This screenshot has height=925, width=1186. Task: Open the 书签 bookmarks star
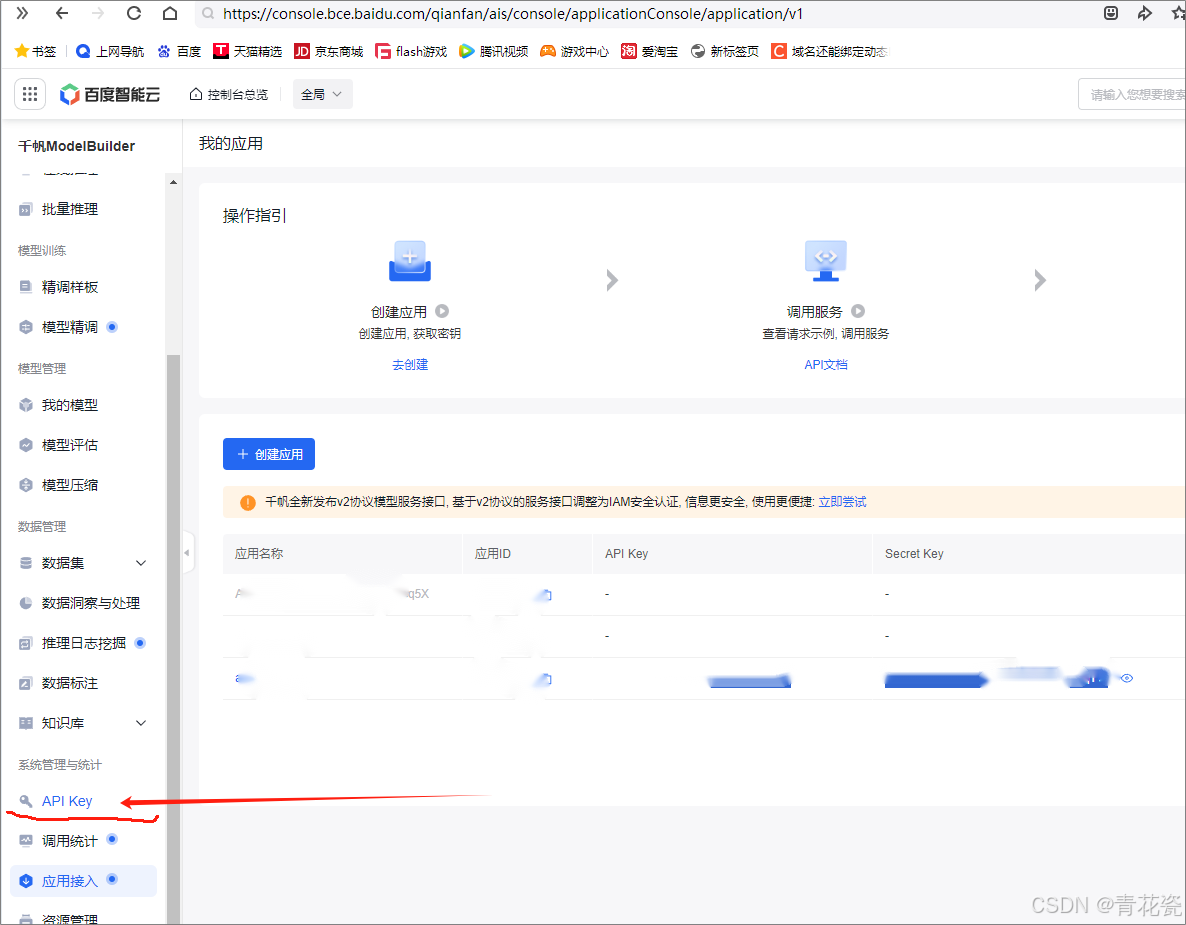point(36,51)
